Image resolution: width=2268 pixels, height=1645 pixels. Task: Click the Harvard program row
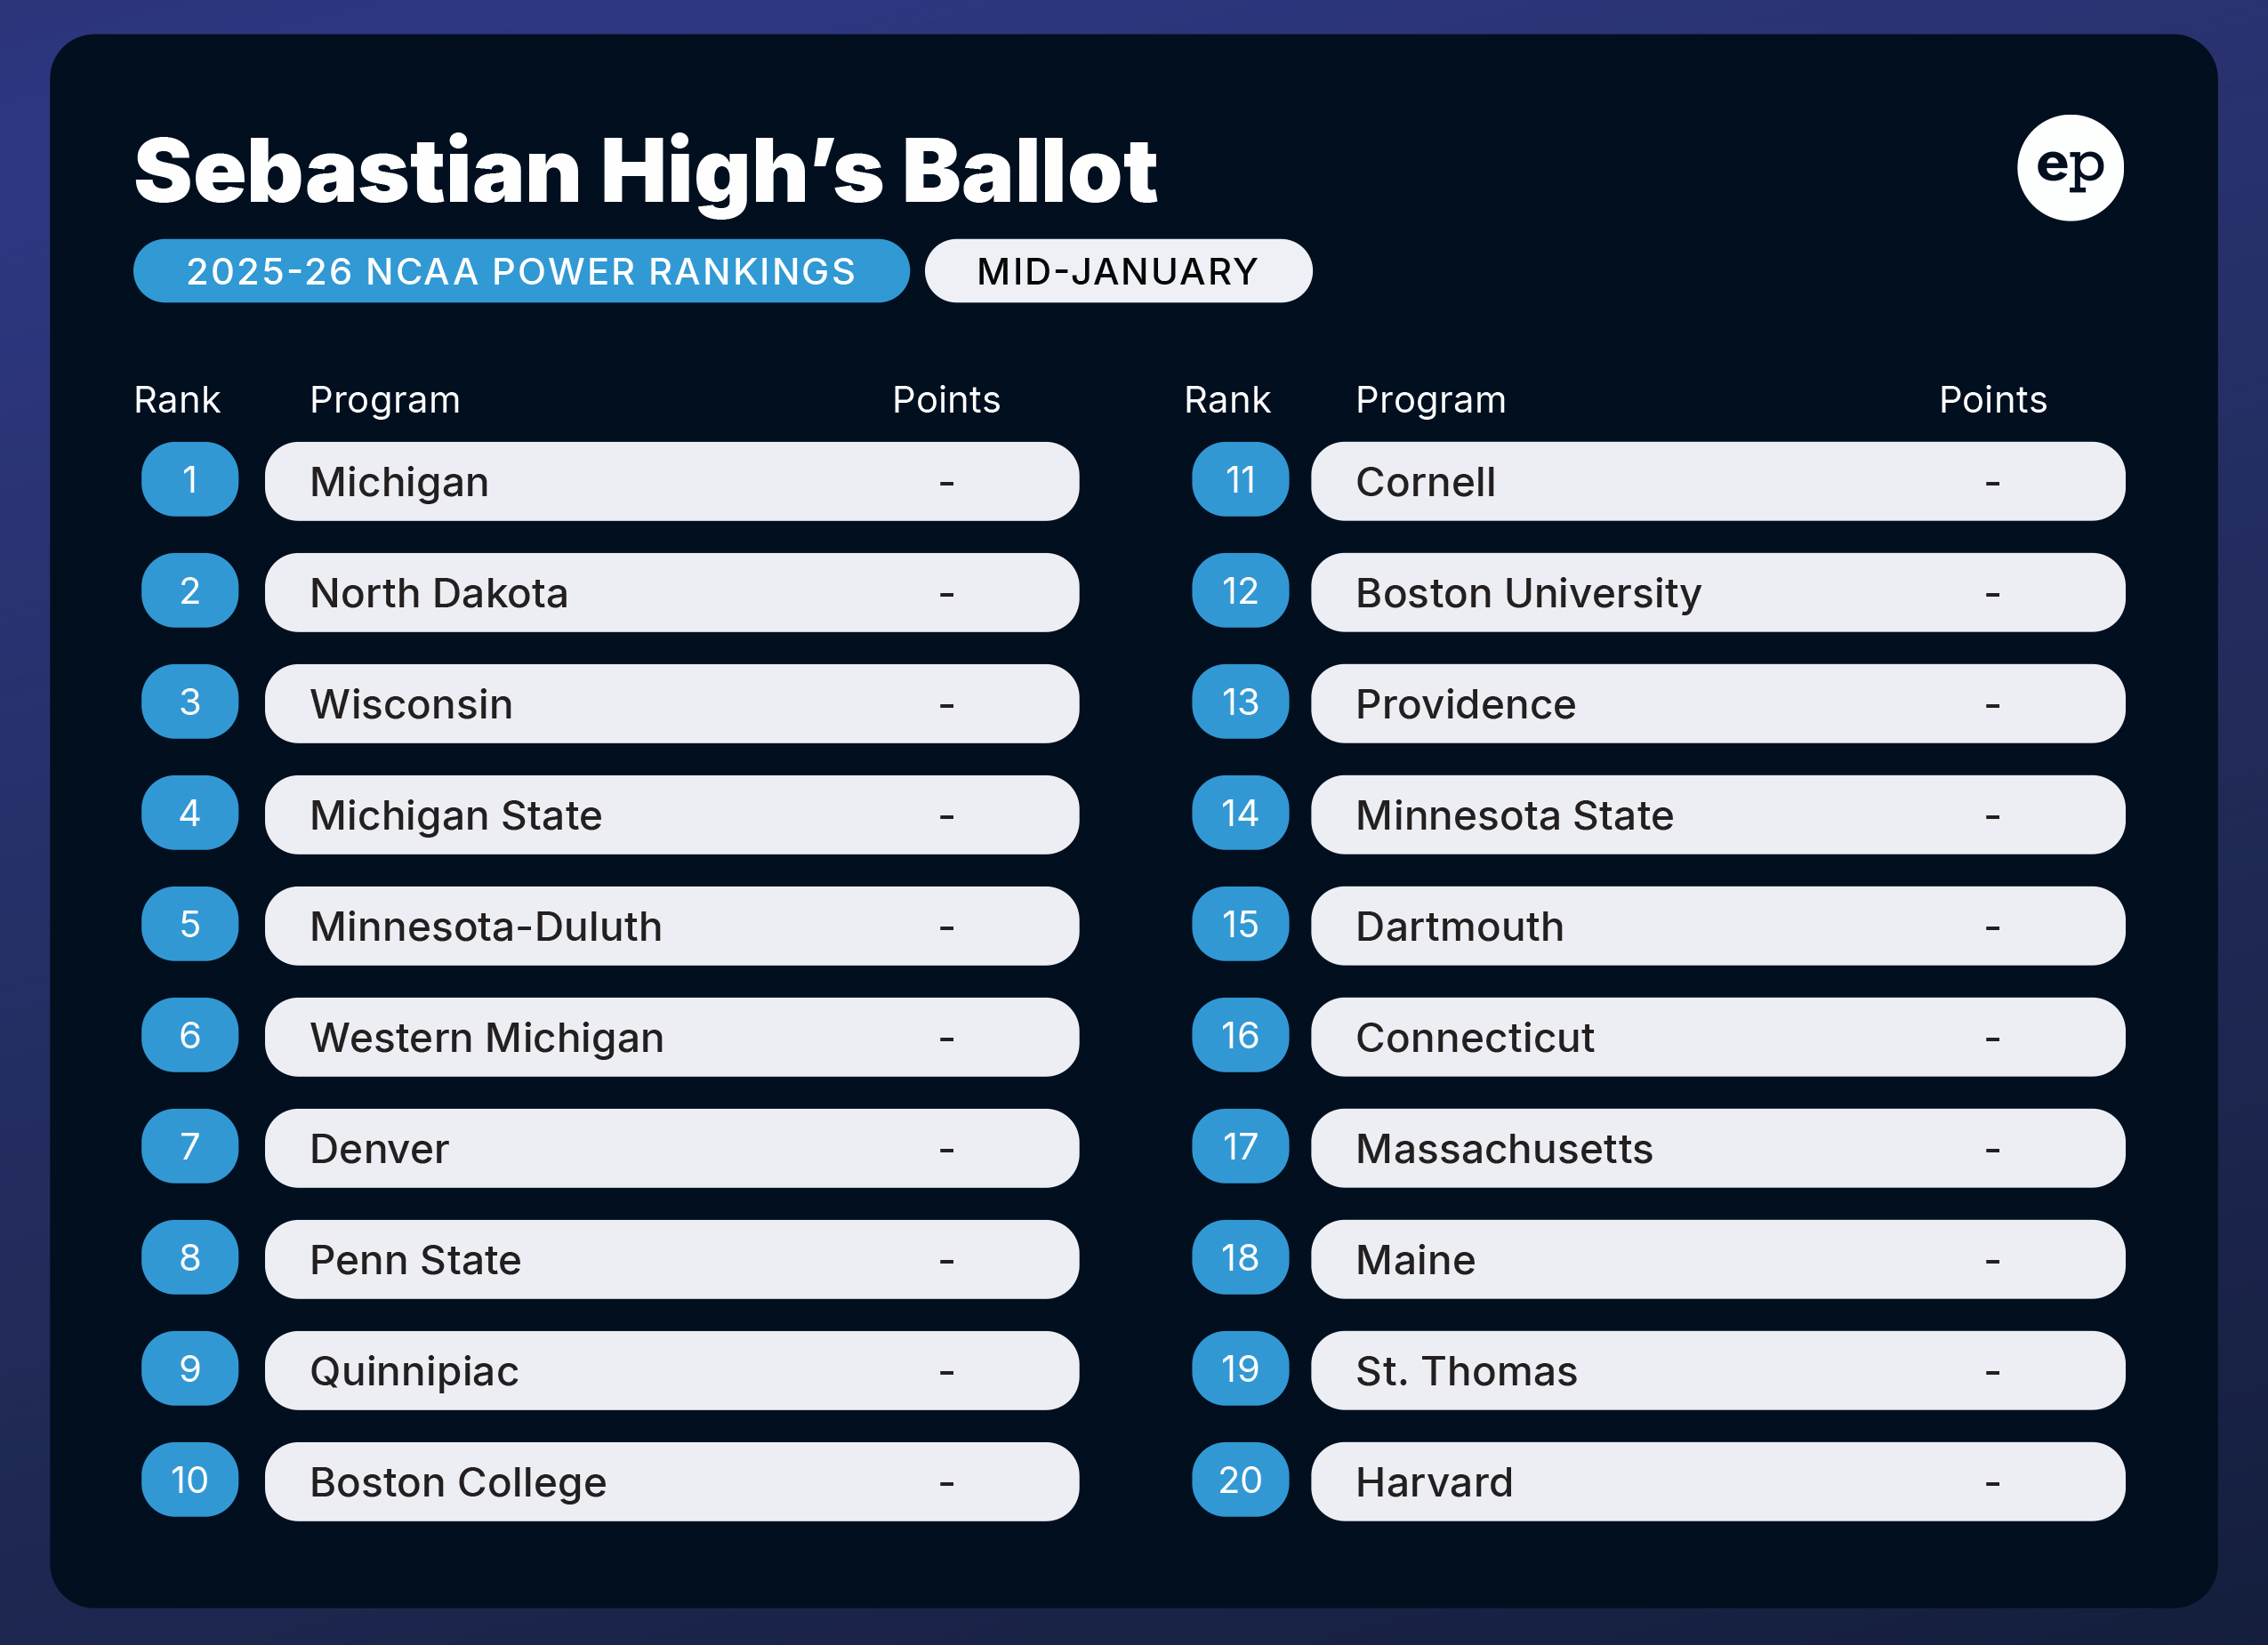[x=1717, y=1482]
